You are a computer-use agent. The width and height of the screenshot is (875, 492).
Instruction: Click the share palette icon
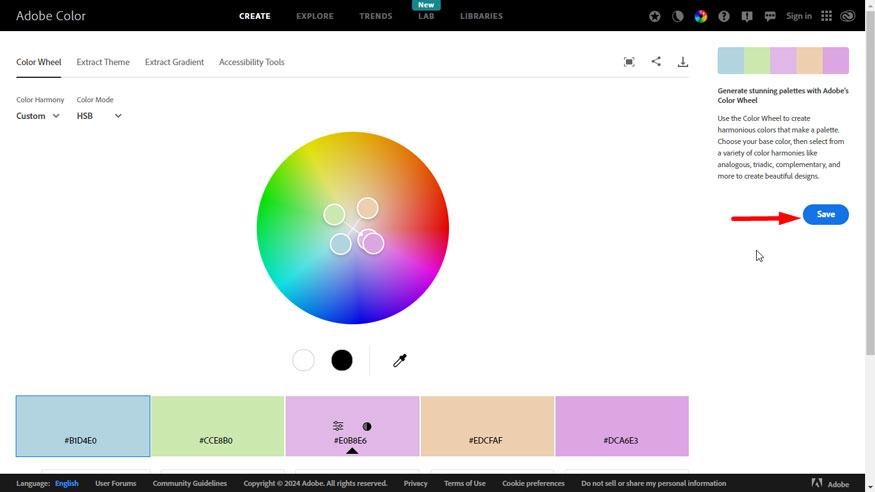pyautogui.click(x=656, y=61)
